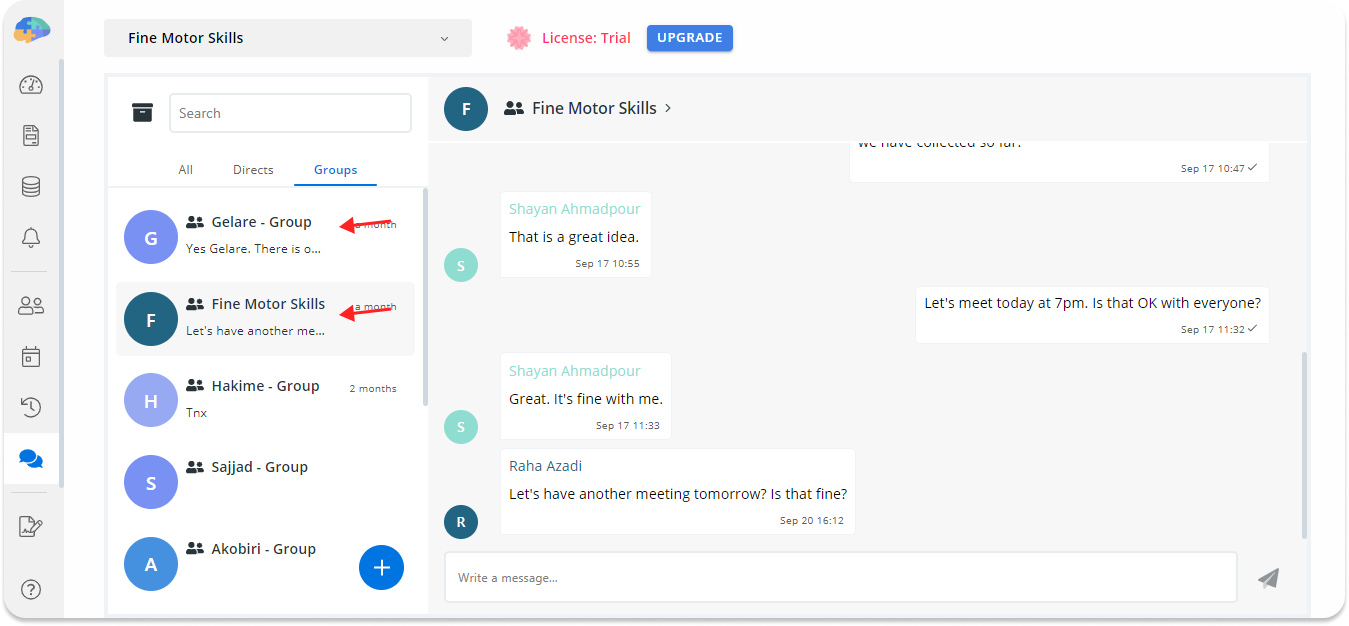Open the Calendar from the sidebar
Image resolution: width=1349 pixels, height=626 pixels.
point(31,356)
